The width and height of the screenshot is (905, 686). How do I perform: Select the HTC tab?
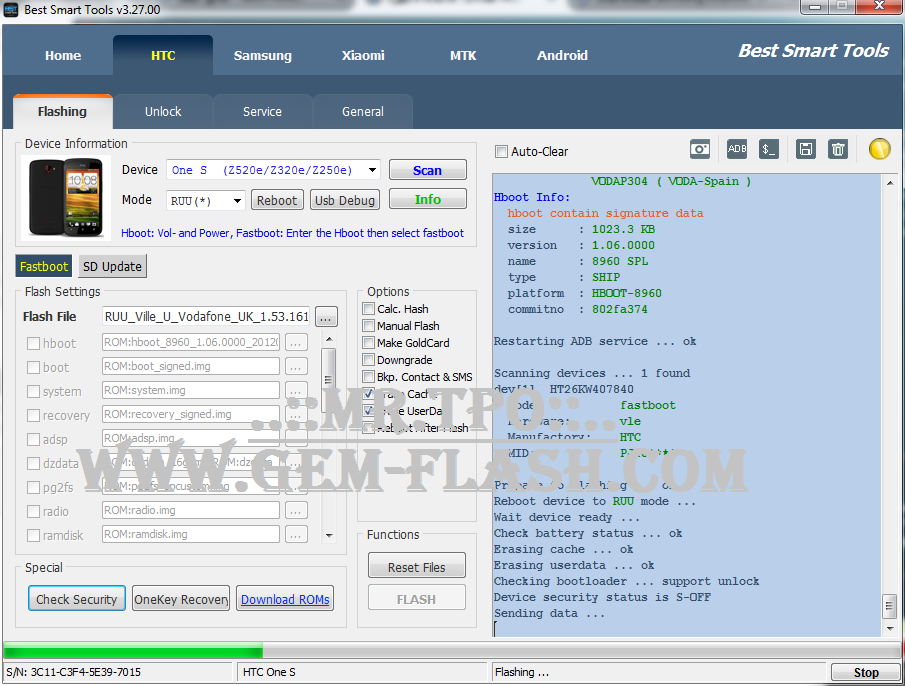(x=163, y=55)
